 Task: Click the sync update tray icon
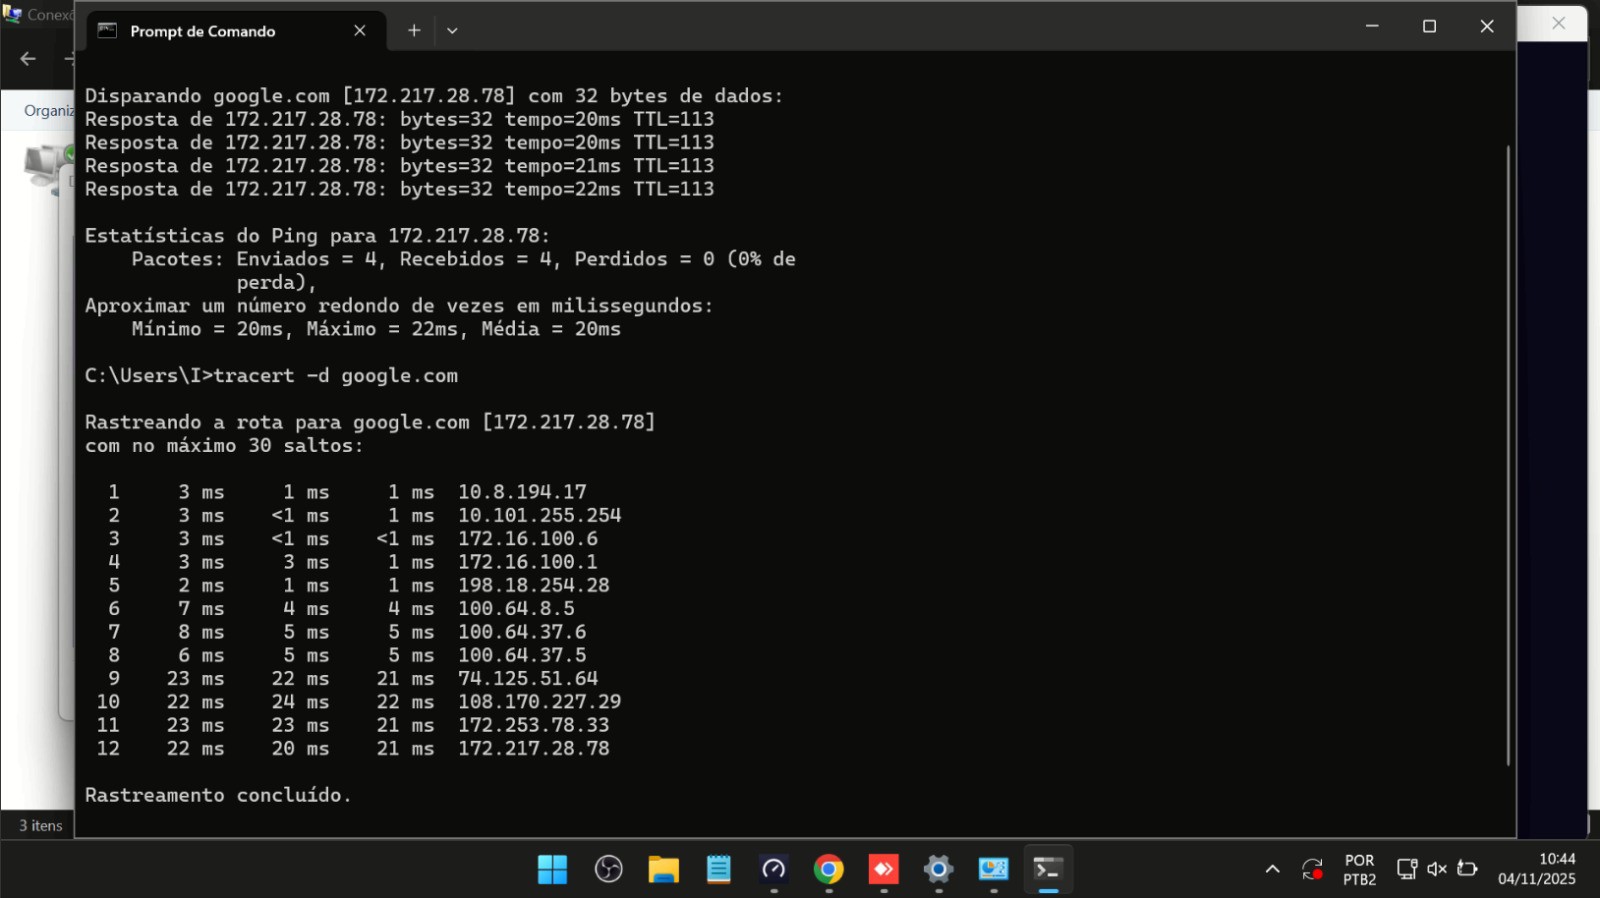pyautogui.click(x=1312, y=869)
